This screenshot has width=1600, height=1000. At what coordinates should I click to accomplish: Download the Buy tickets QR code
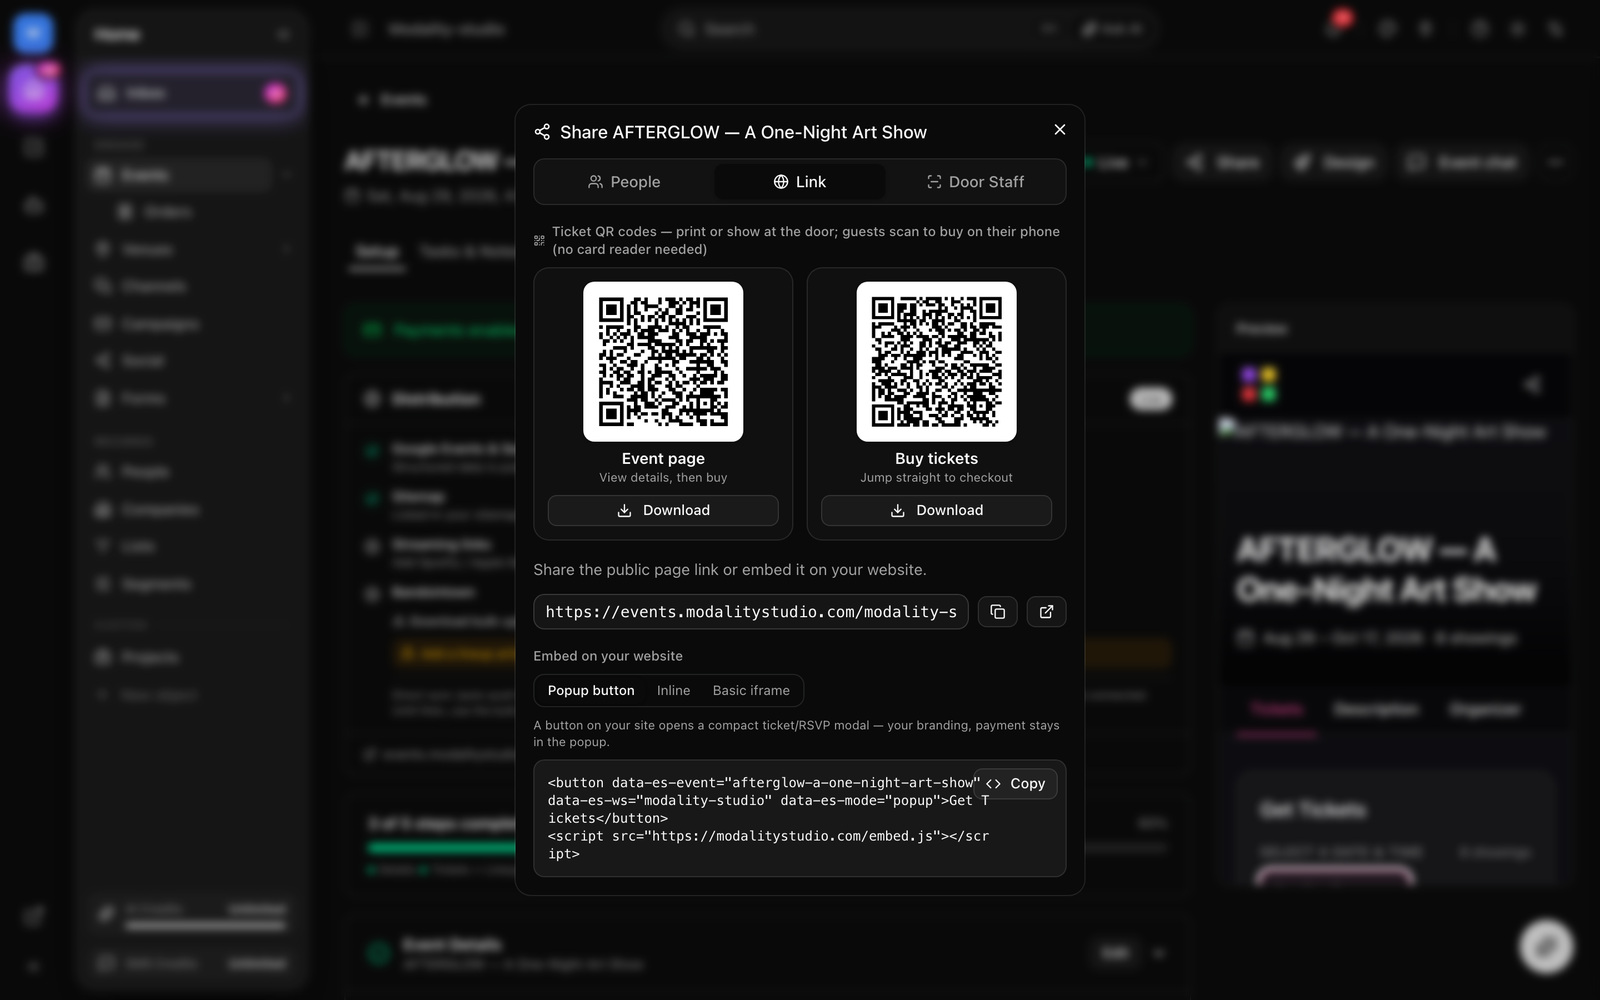(x=937, y=510)
